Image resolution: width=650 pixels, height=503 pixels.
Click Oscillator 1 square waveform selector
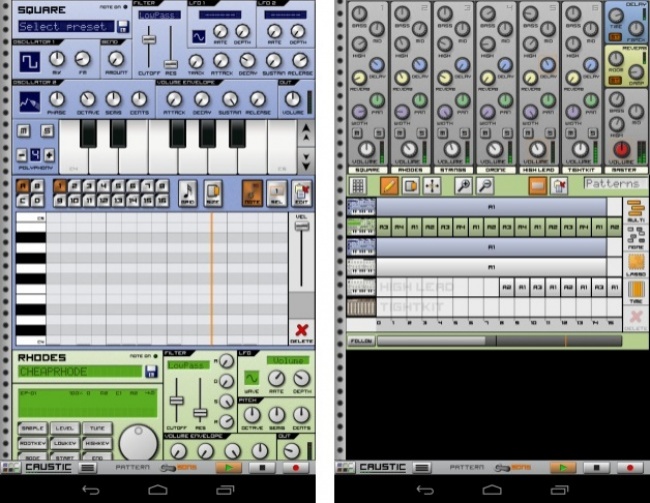click(30, 62)
